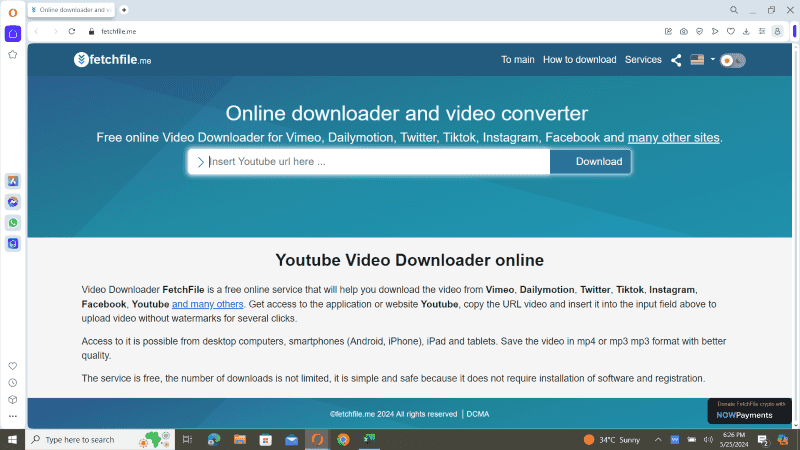Viewport: 800px width, 450px height.
Task: Open Pinboards heart icon in sidebar
Action: (x=13, y=366)
